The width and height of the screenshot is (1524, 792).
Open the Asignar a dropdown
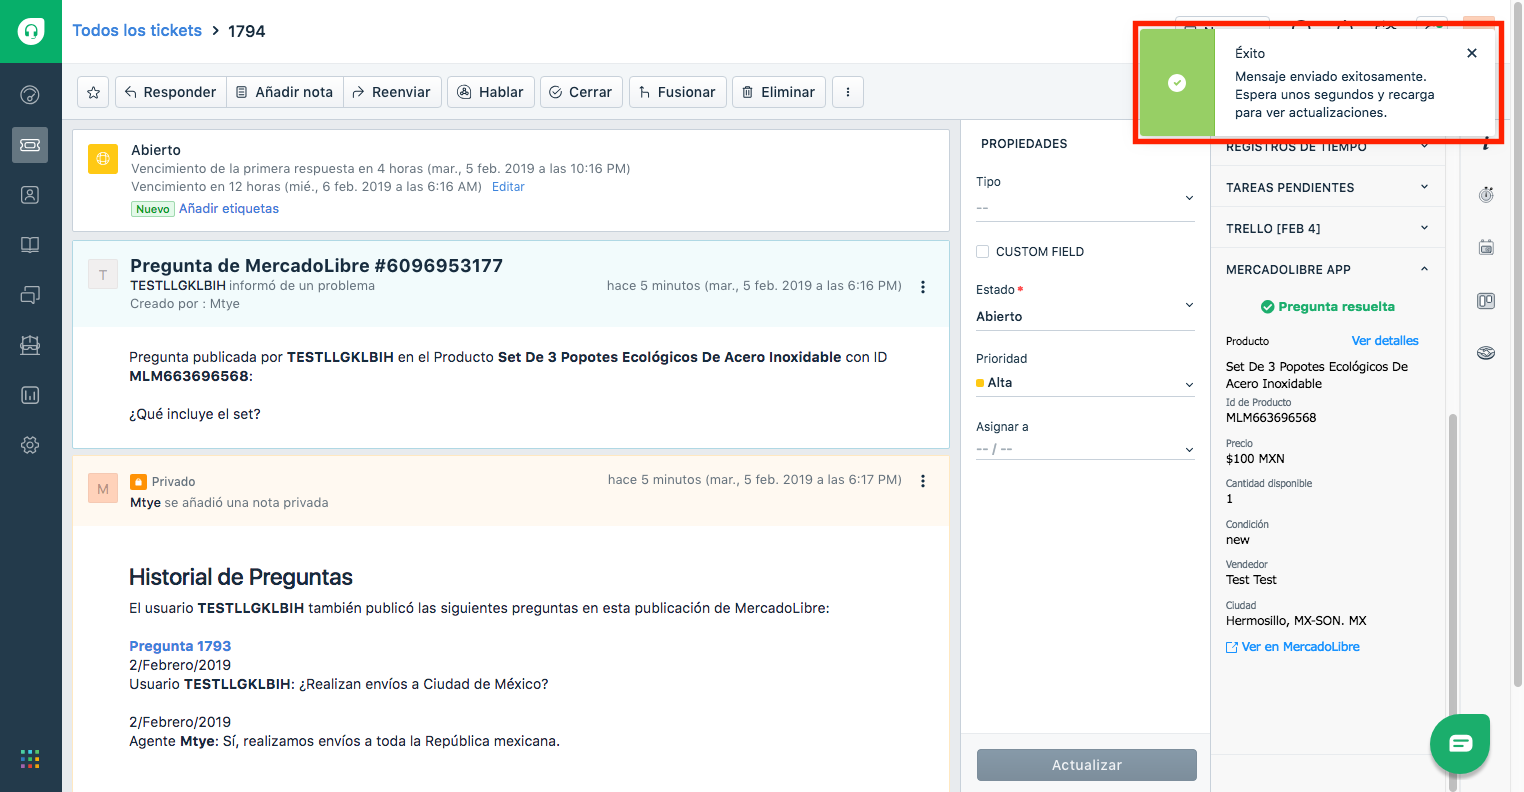click(x=1085, y=449)
